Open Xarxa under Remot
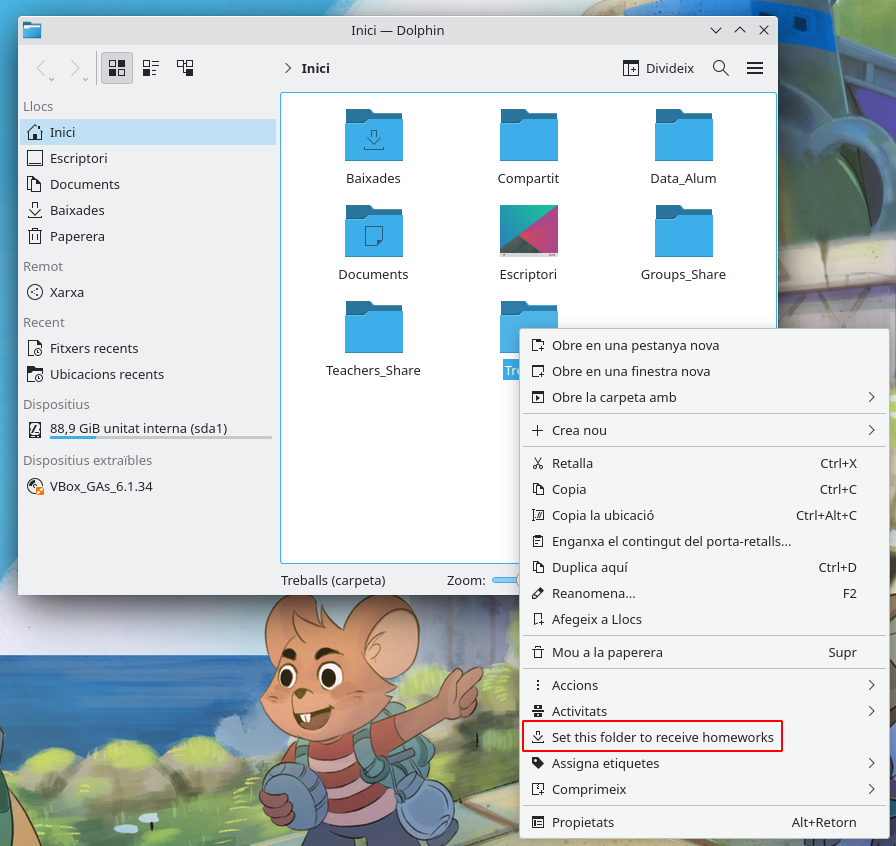This screenshot has height=846, width=896. click(67, 292)
